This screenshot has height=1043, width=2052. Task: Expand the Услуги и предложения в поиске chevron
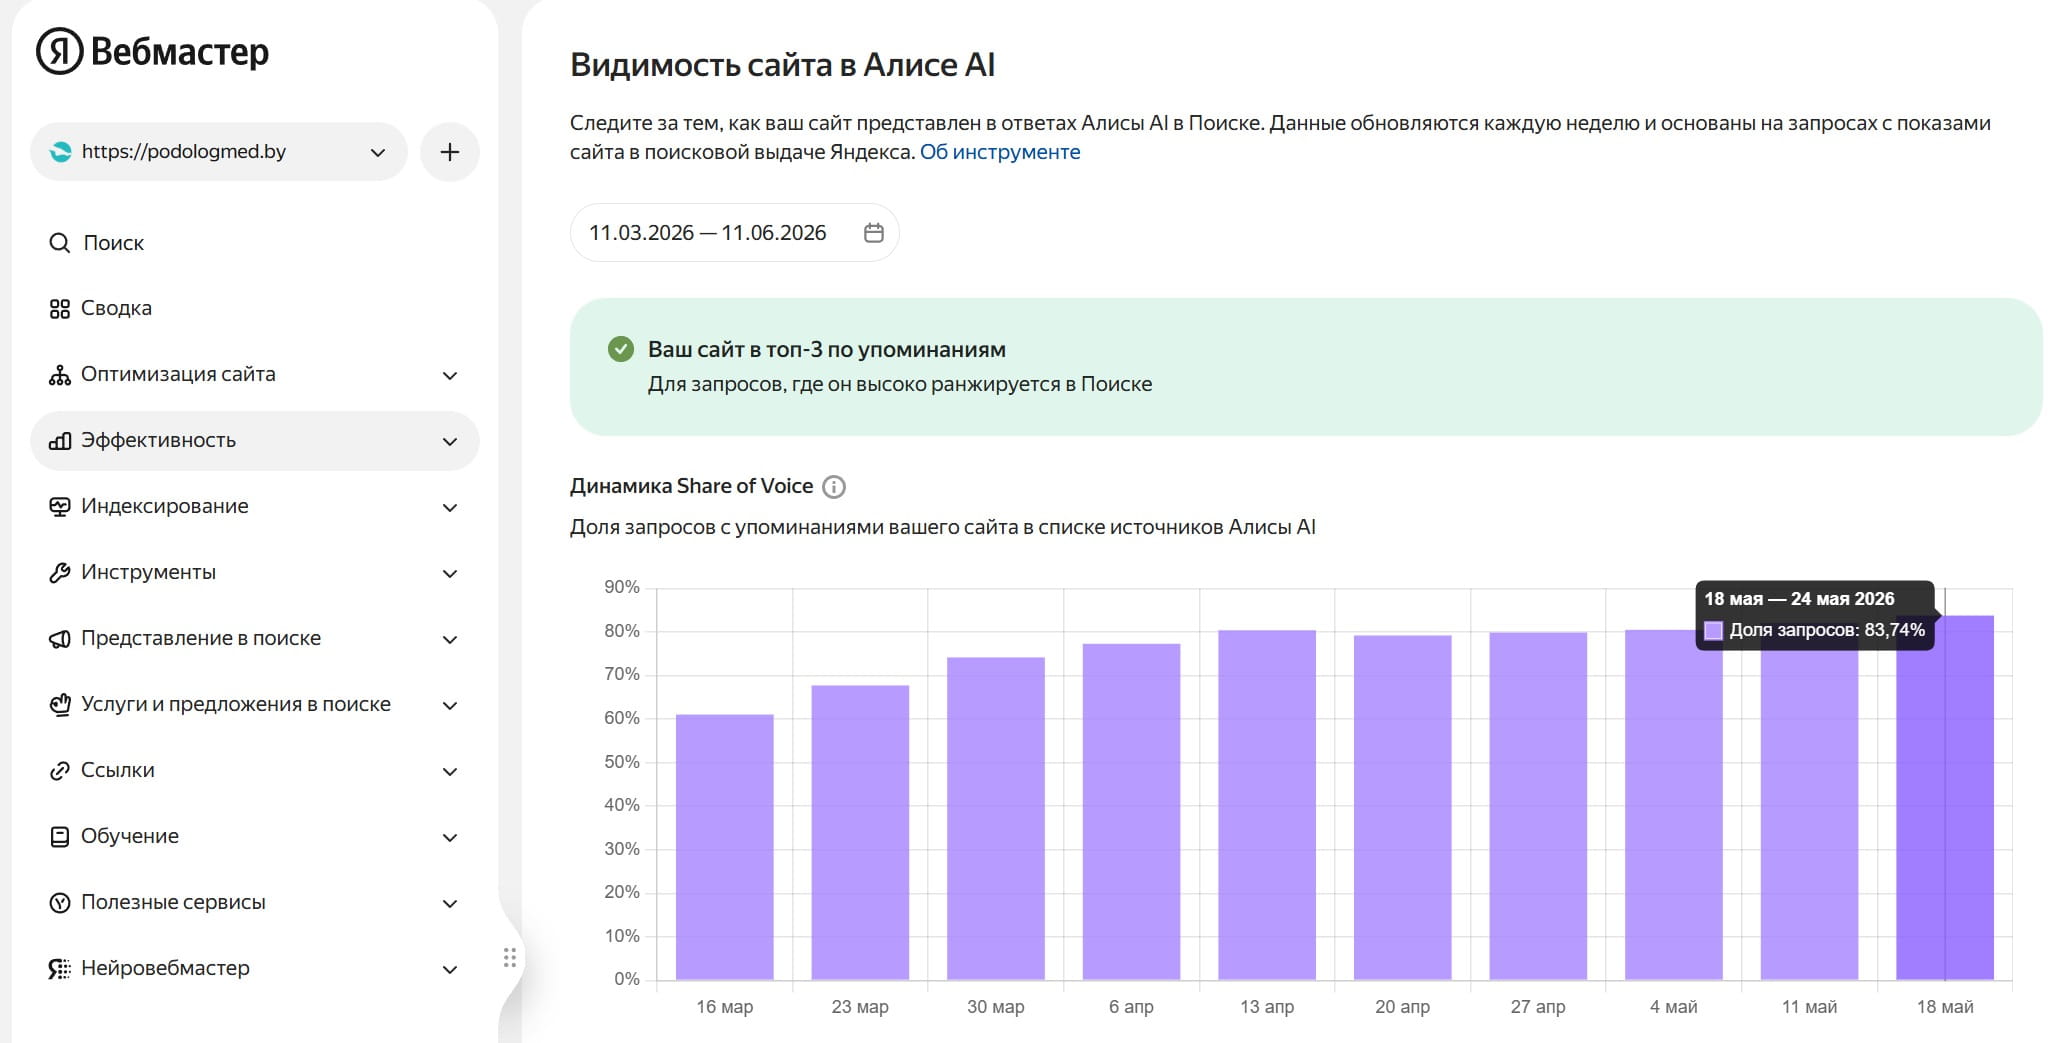[x=450, y=706]
